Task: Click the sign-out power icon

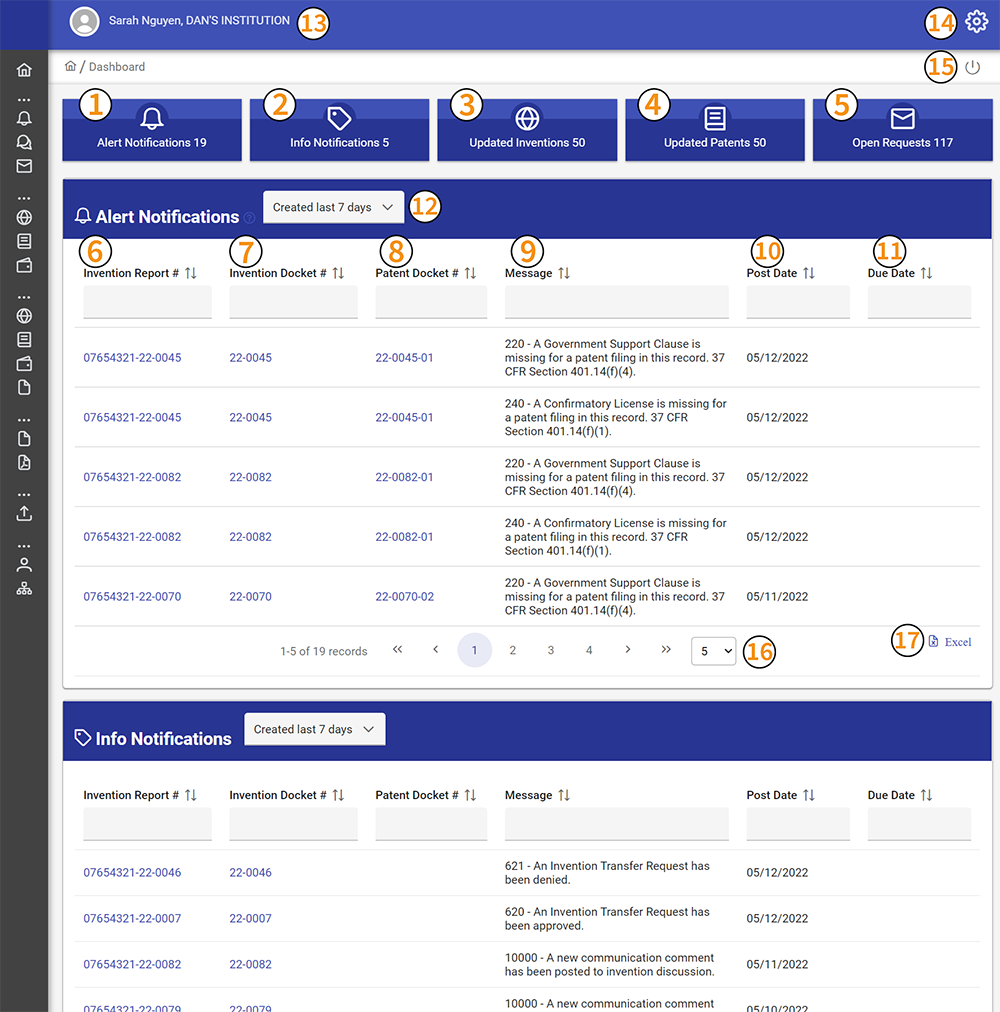Action: (972, 66)
